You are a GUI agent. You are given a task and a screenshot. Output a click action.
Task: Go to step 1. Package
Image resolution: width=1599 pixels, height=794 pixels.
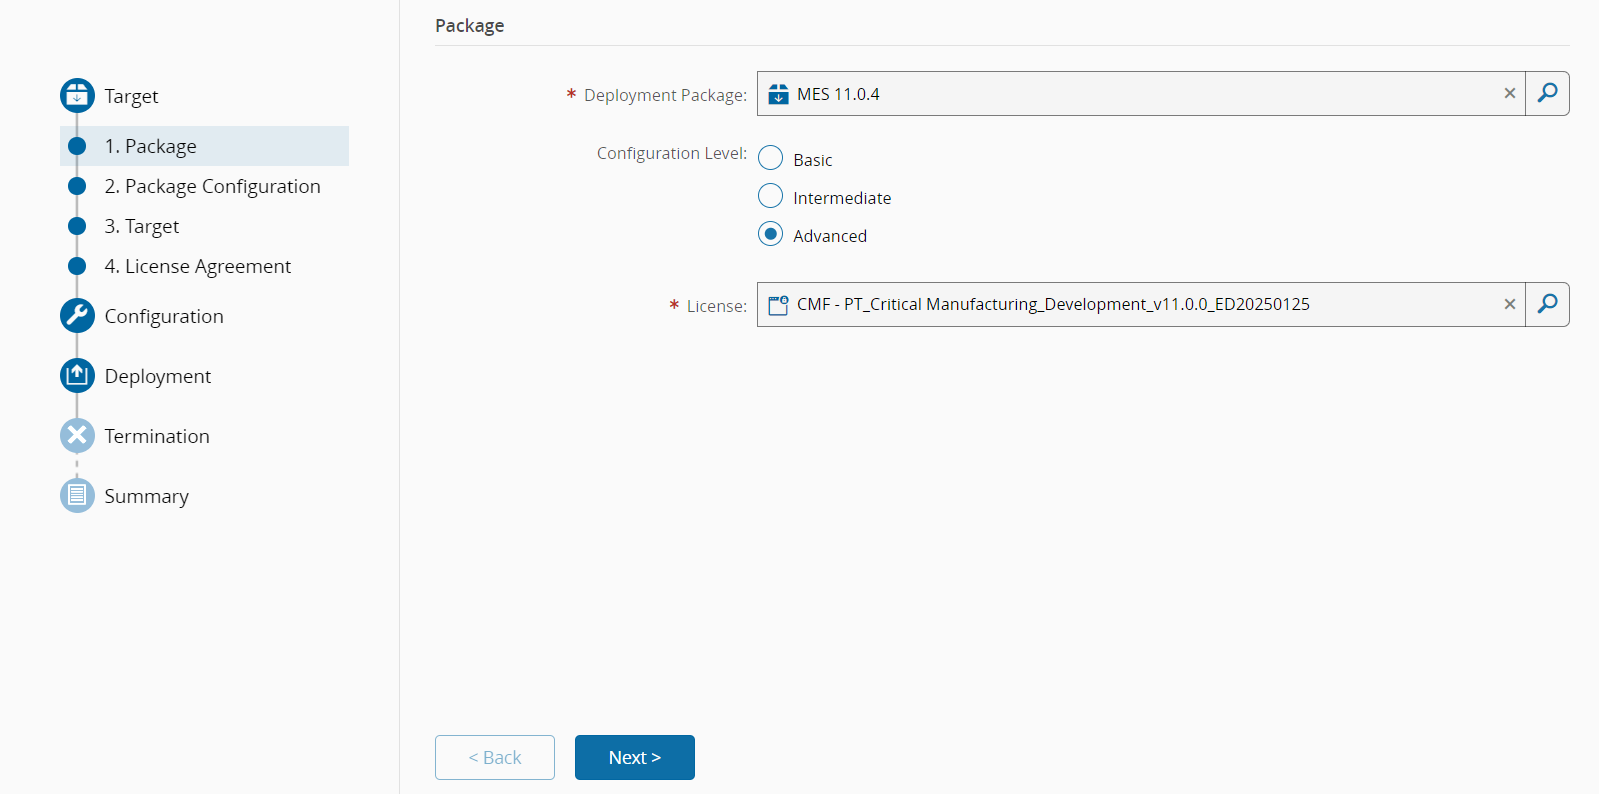pos(151,146)
